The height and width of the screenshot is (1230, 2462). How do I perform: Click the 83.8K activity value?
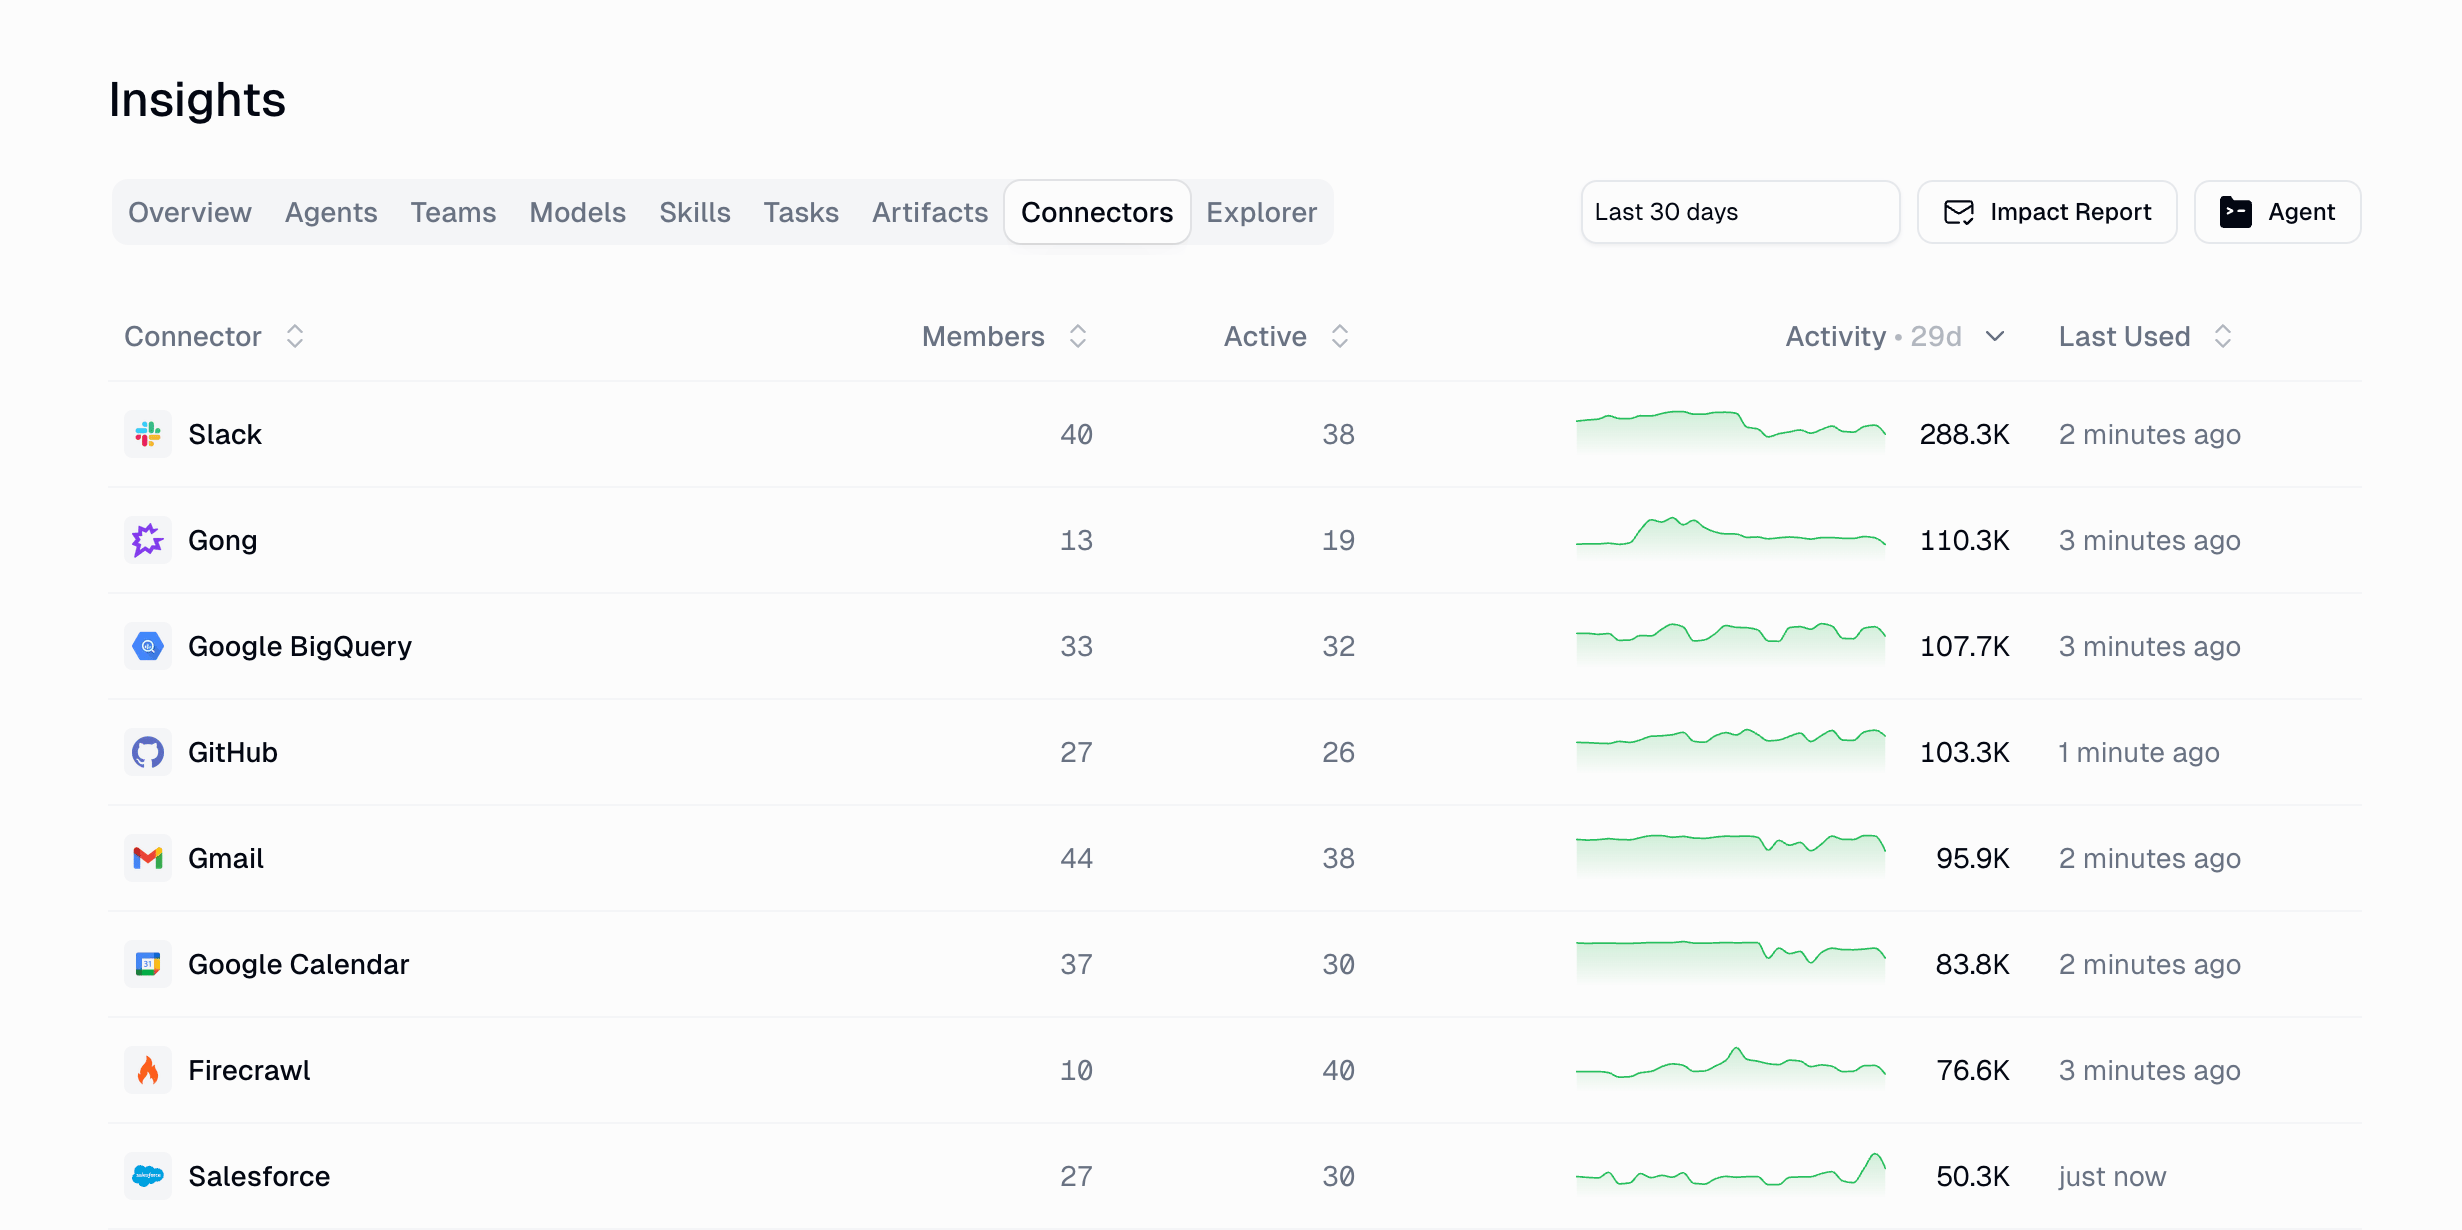[x=1972, y=964]
